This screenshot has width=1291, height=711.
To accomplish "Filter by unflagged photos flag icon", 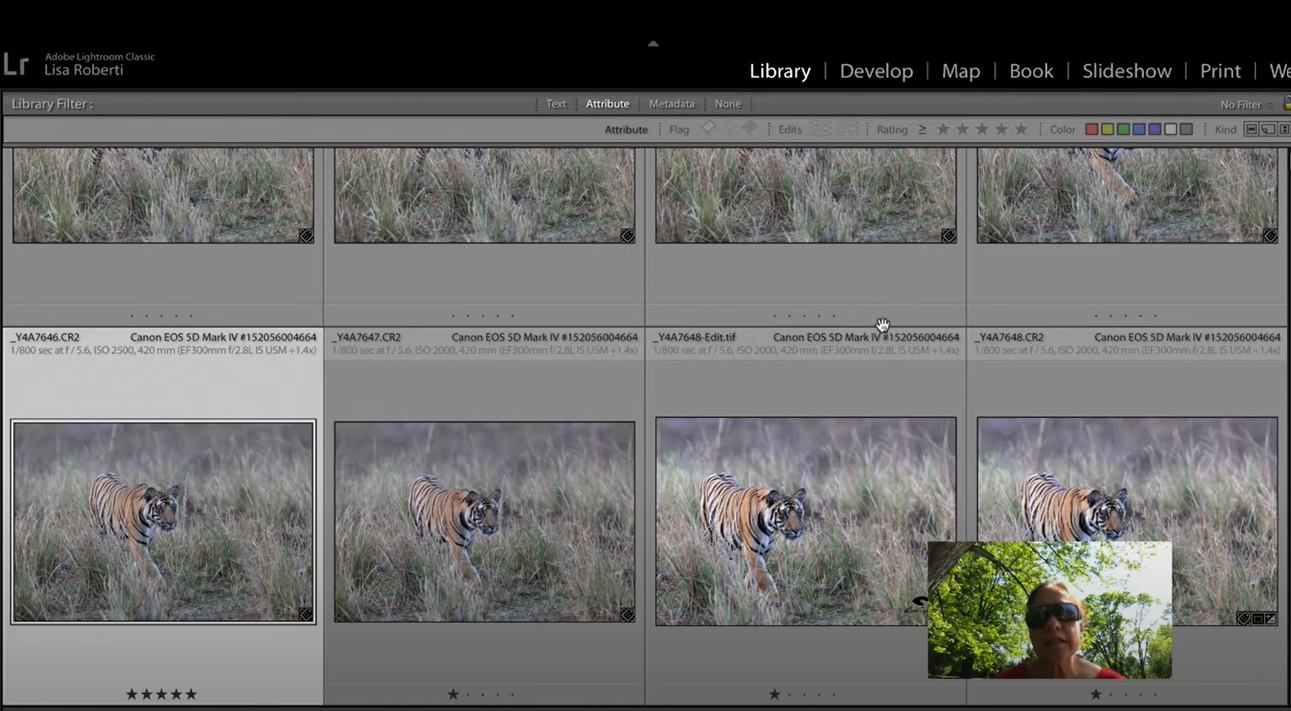I will (729, 129).
